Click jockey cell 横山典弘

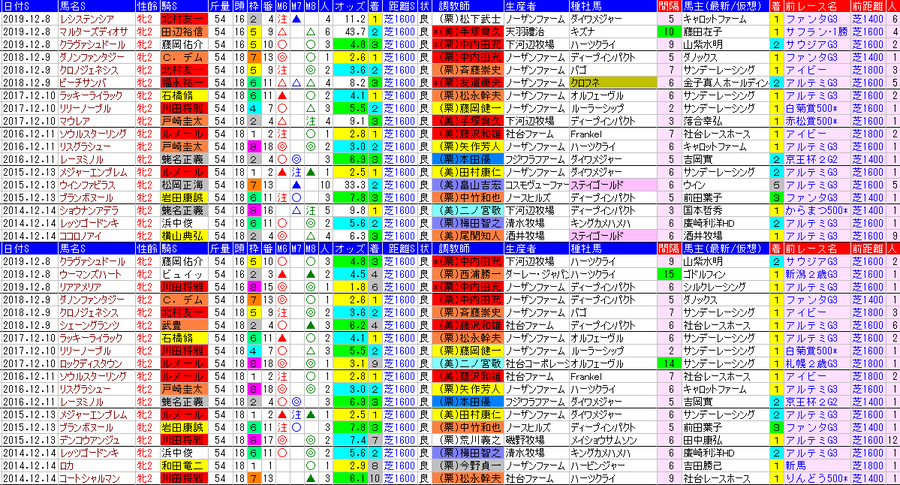coord(183,236)
